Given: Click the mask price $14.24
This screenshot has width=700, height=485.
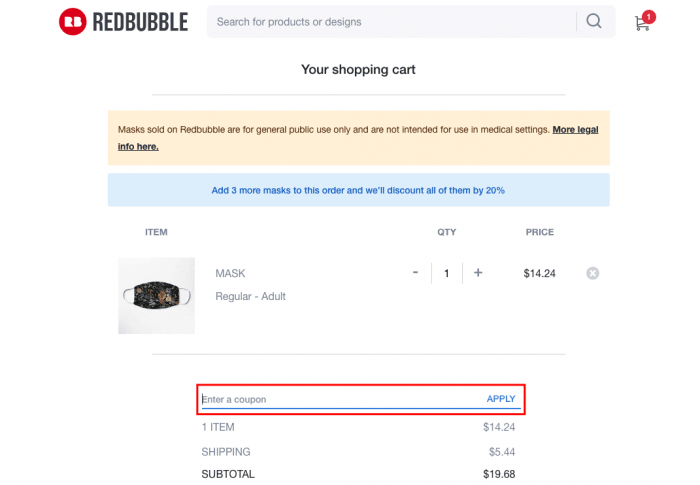Looking at the screenshot, I should point(539,273).
